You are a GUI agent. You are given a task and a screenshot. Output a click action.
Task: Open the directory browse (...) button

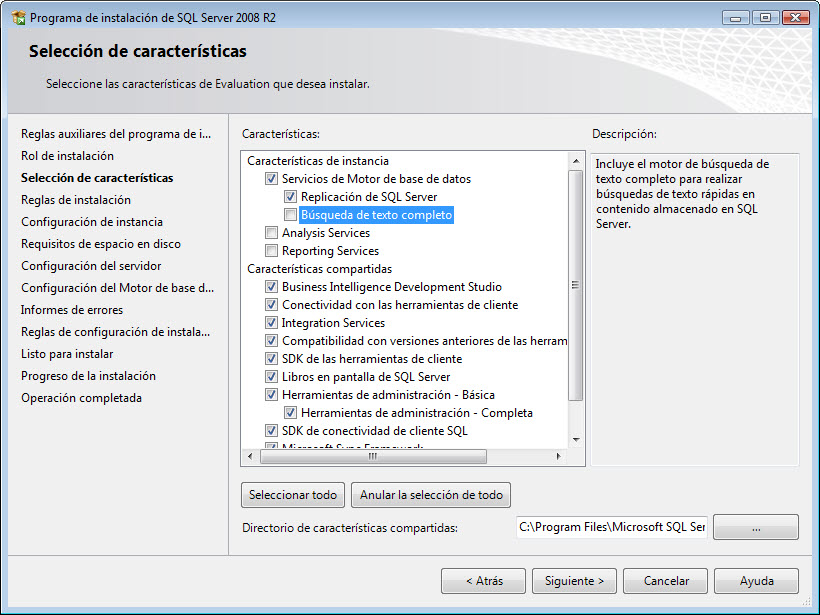pos(756,527)
